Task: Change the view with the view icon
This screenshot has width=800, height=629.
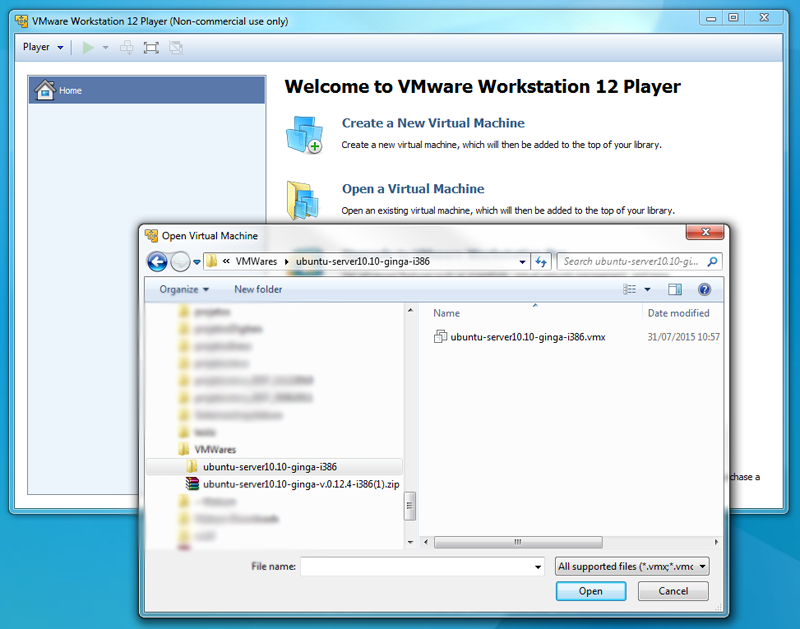Action: 630,289
